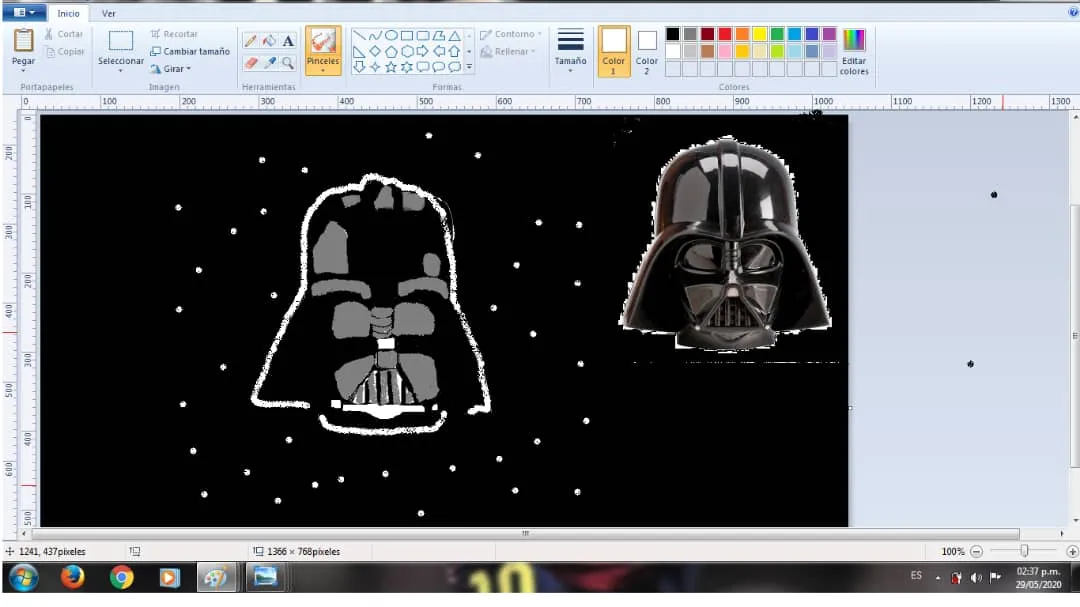This screenshot has height=607, width=1080.
Task: Choose the left arrow shape
Action: [x=438, y=51]
